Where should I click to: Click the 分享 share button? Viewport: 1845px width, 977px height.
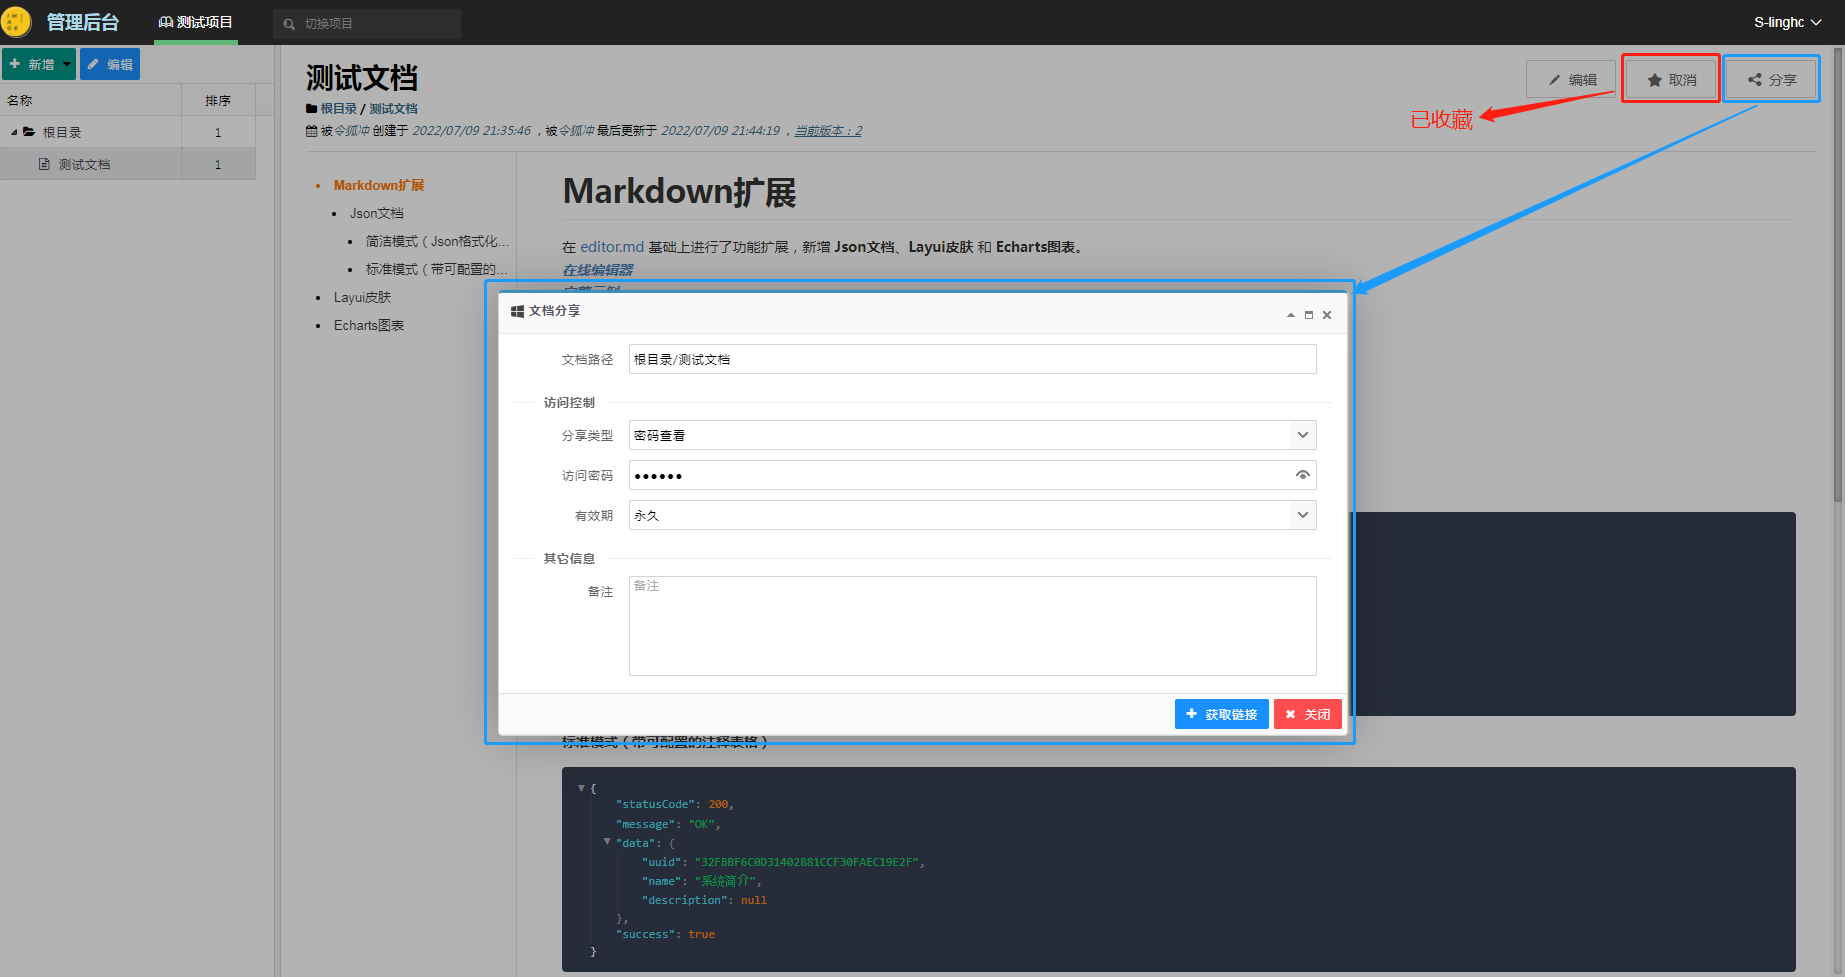click(1771, 80)
